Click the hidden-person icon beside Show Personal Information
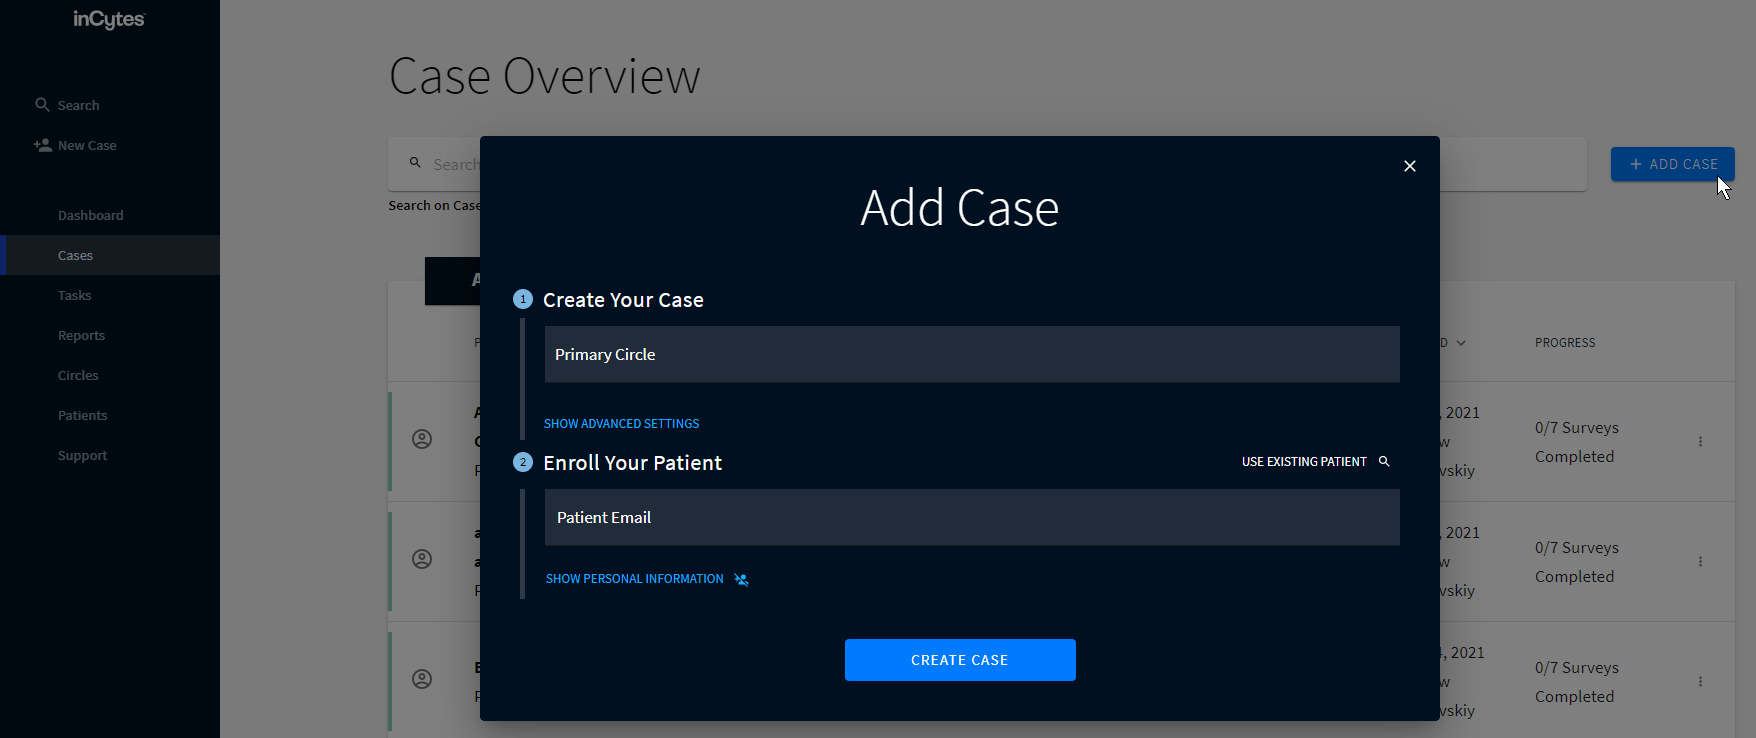The width and height of the screenshot is (1756, 738). [x=741, y=580]
